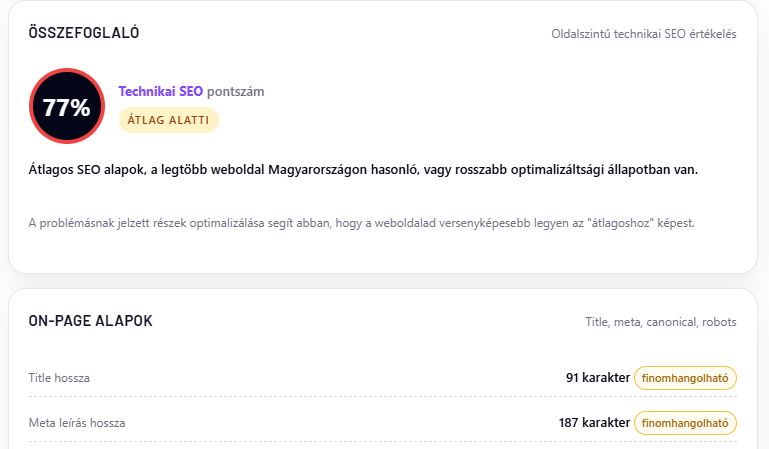769x449 pixels.
Task: Click the Meta leírás hossza row label
Action: tap(77, 423)
